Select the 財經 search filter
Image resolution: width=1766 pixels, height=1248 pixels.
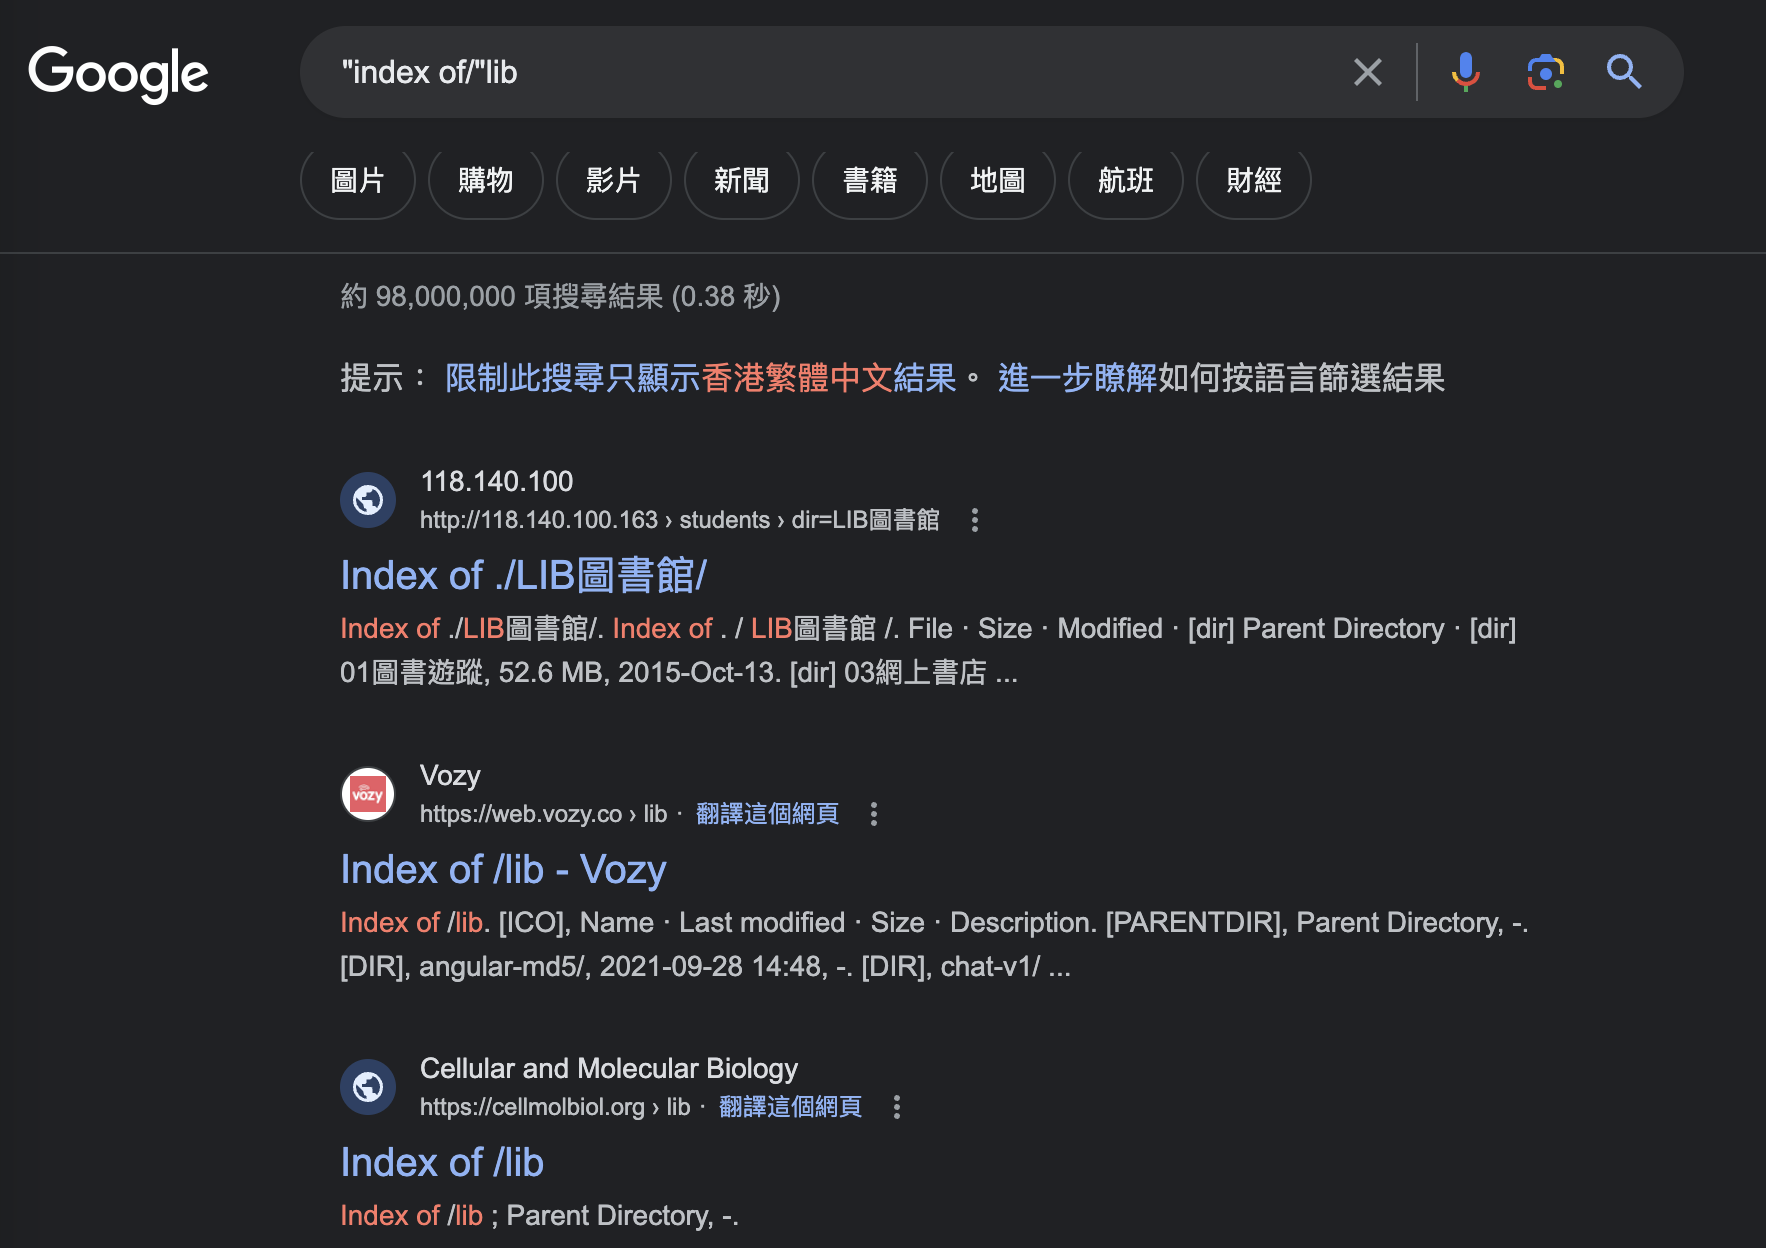click(x=1253, y=182)
